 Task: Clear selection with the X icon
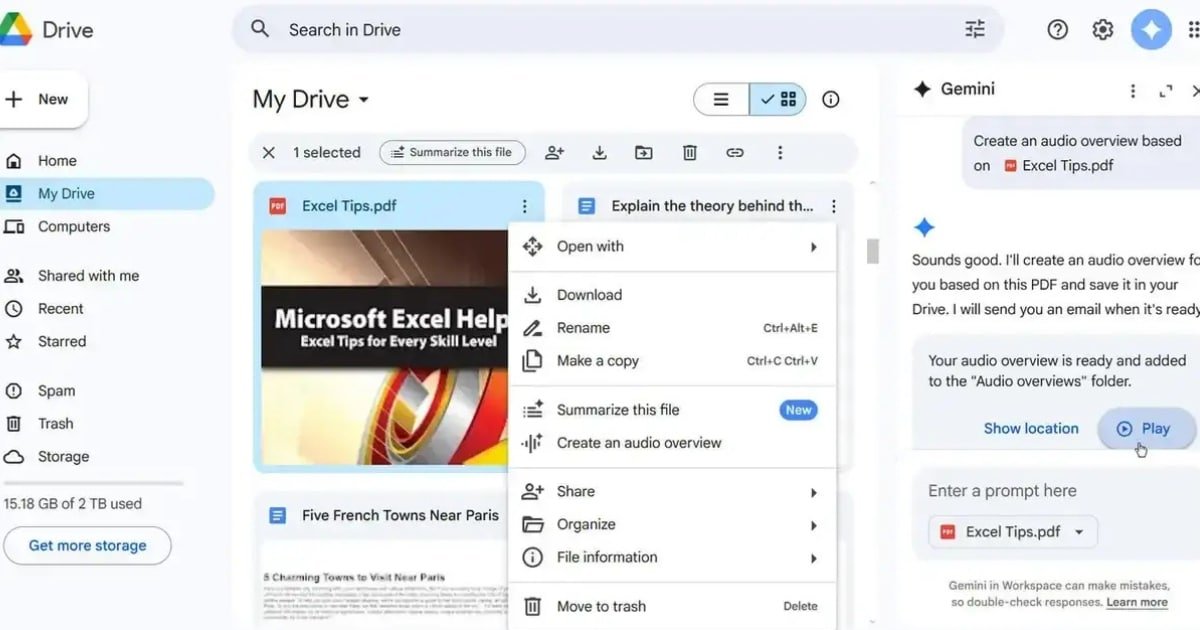[x=268, y=152]
